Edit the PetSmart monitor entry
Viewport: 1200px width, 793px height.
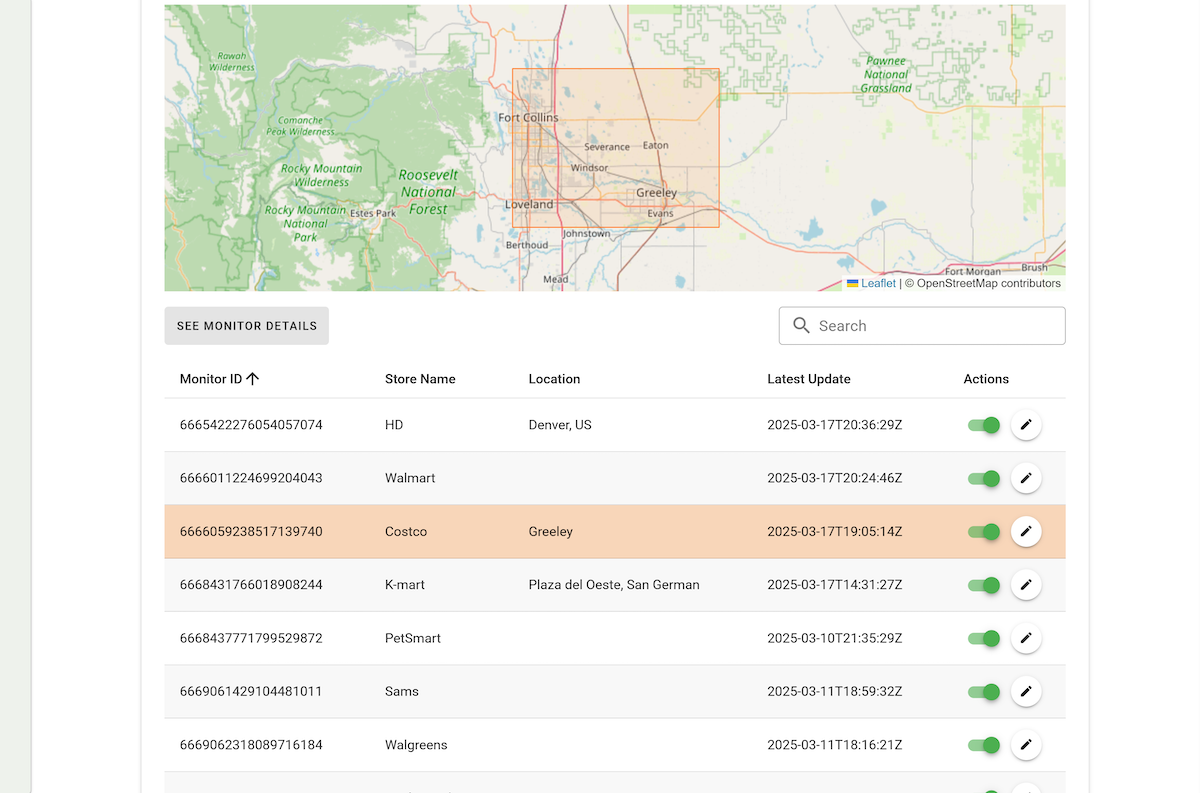(x=1026, y=638)
